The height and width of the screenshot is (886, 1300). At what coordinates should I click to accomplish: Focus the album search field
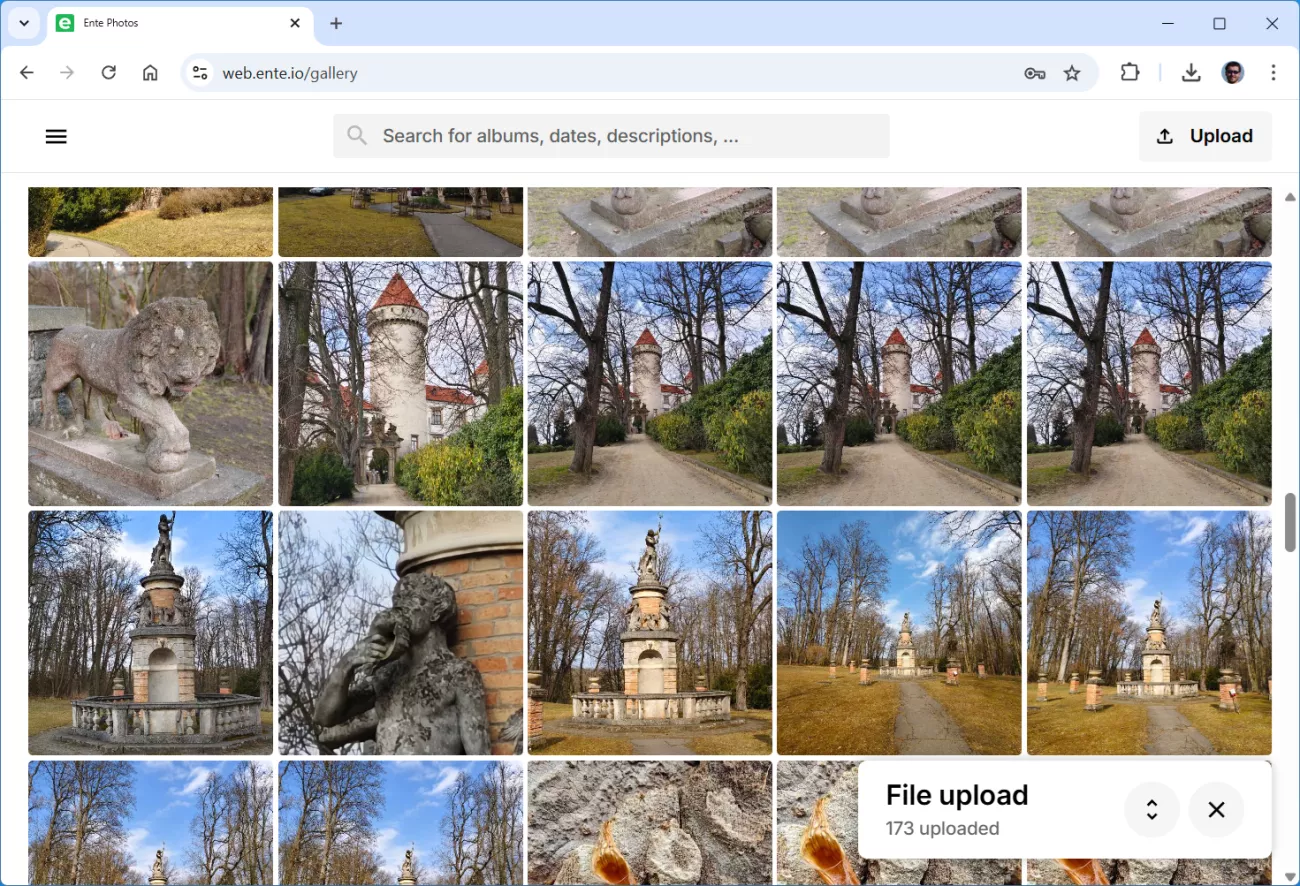click(x=610, y=136)
